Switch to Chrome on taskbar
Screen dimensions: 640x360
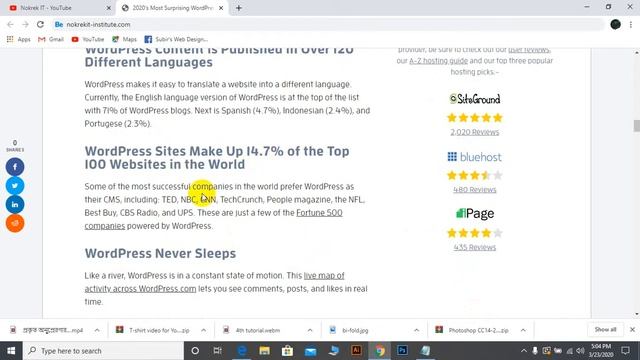380,351
